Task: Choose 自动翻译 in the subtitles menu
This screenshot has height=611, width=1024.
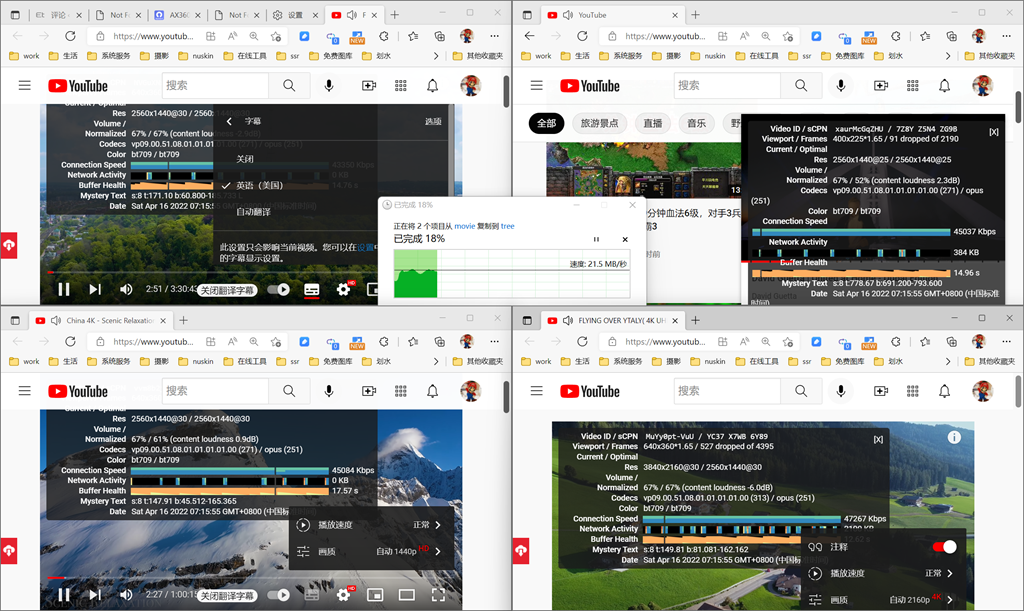Action: pos(253,212)
